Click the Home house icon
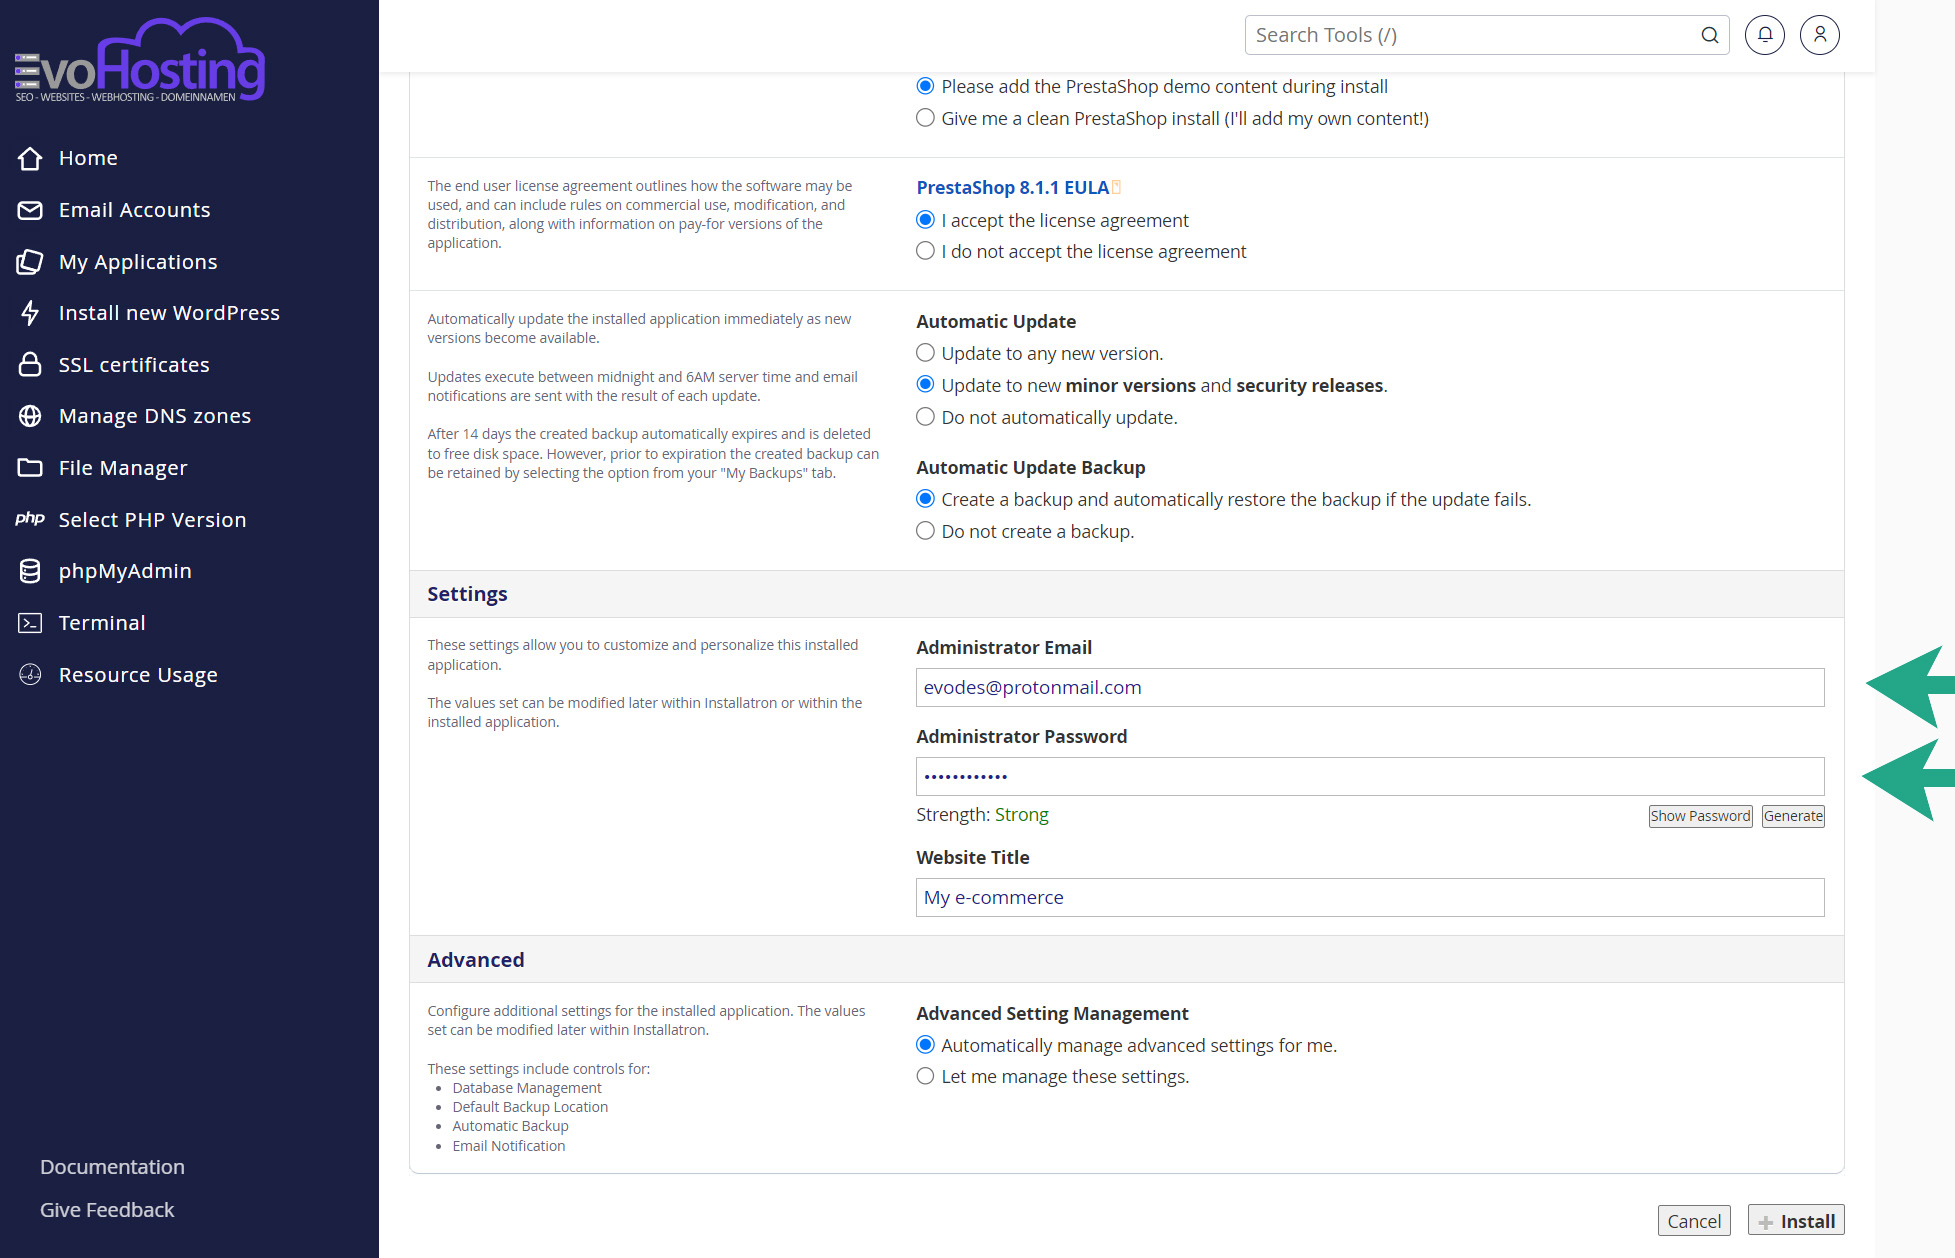The image size is (1955, 1258). pyautogui.click(x=30, y=158)
